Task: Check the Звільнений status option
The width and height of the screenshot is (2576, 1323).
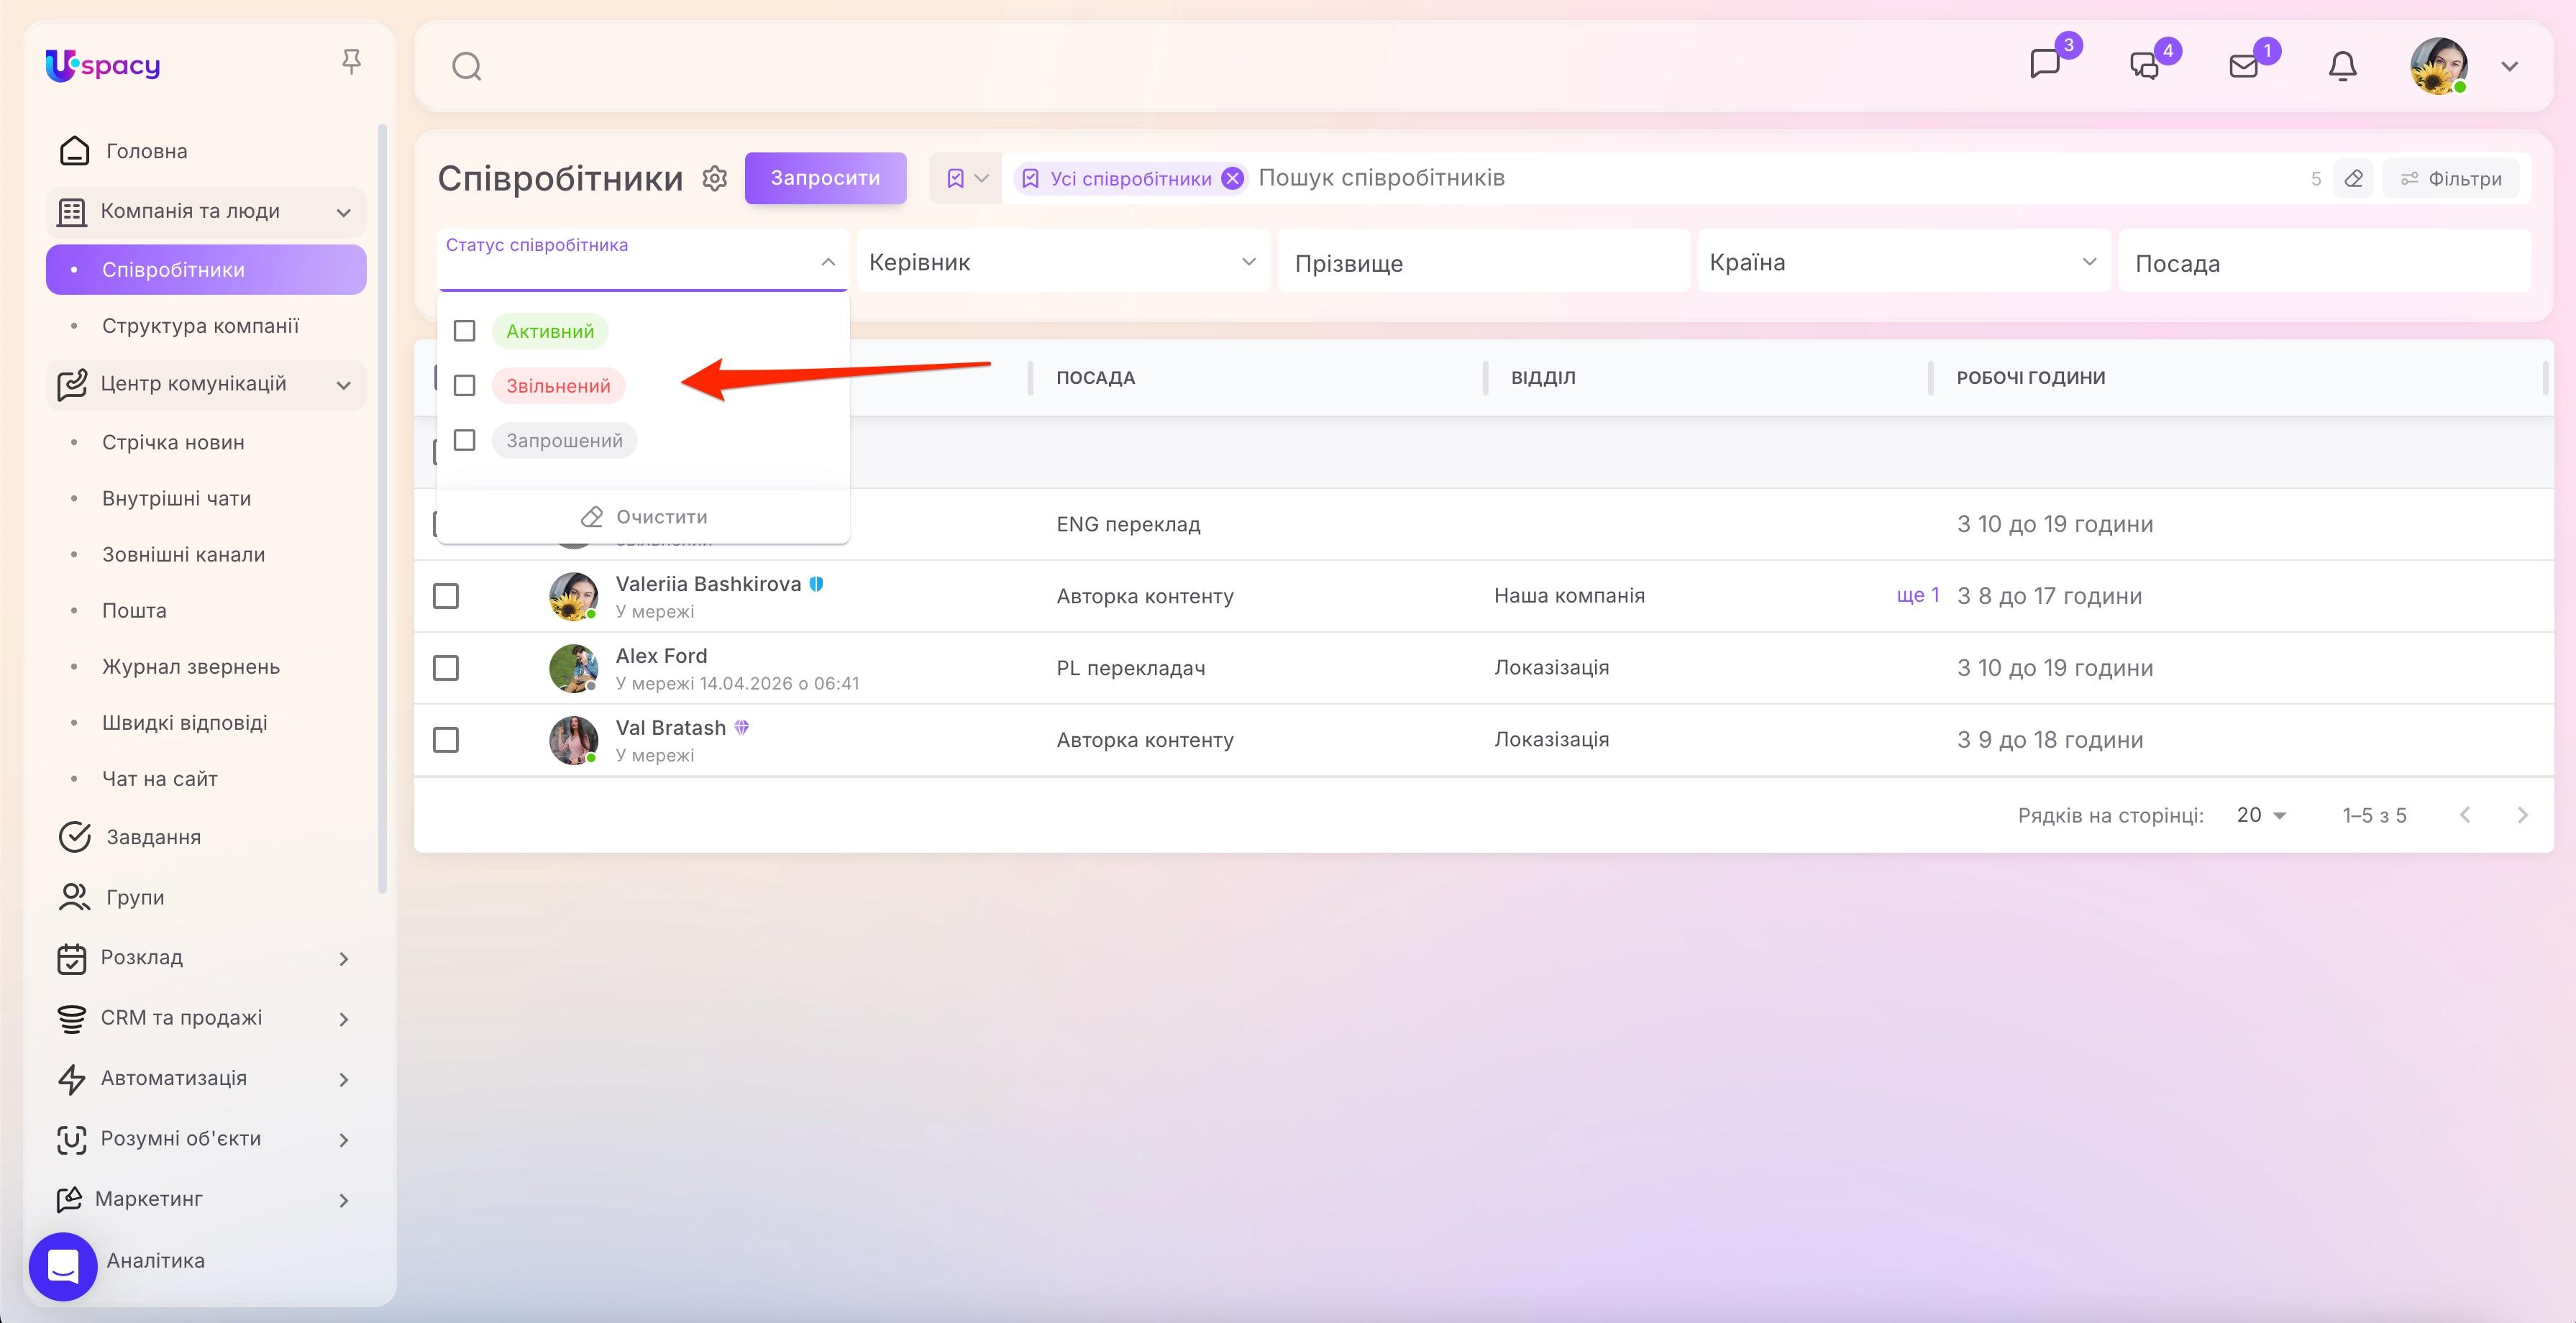Action: 464,386
